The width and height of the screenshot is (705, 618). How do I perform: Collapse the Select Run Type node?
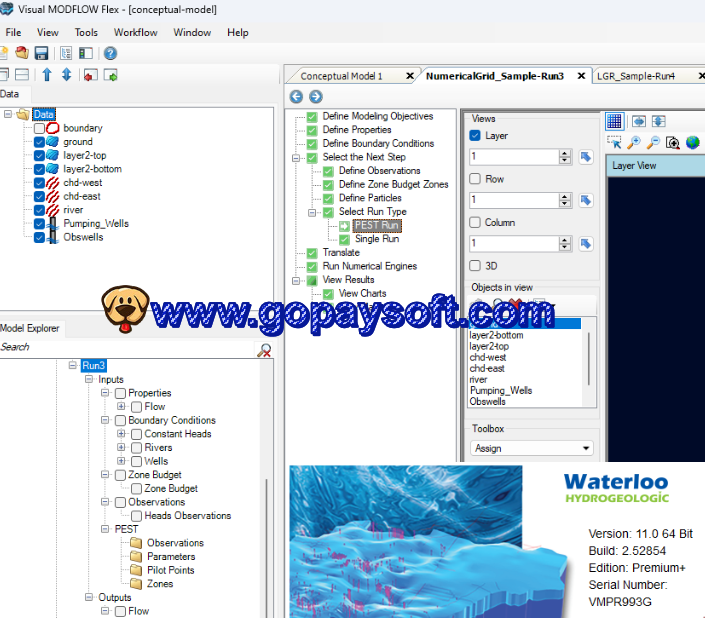(312, 212)
